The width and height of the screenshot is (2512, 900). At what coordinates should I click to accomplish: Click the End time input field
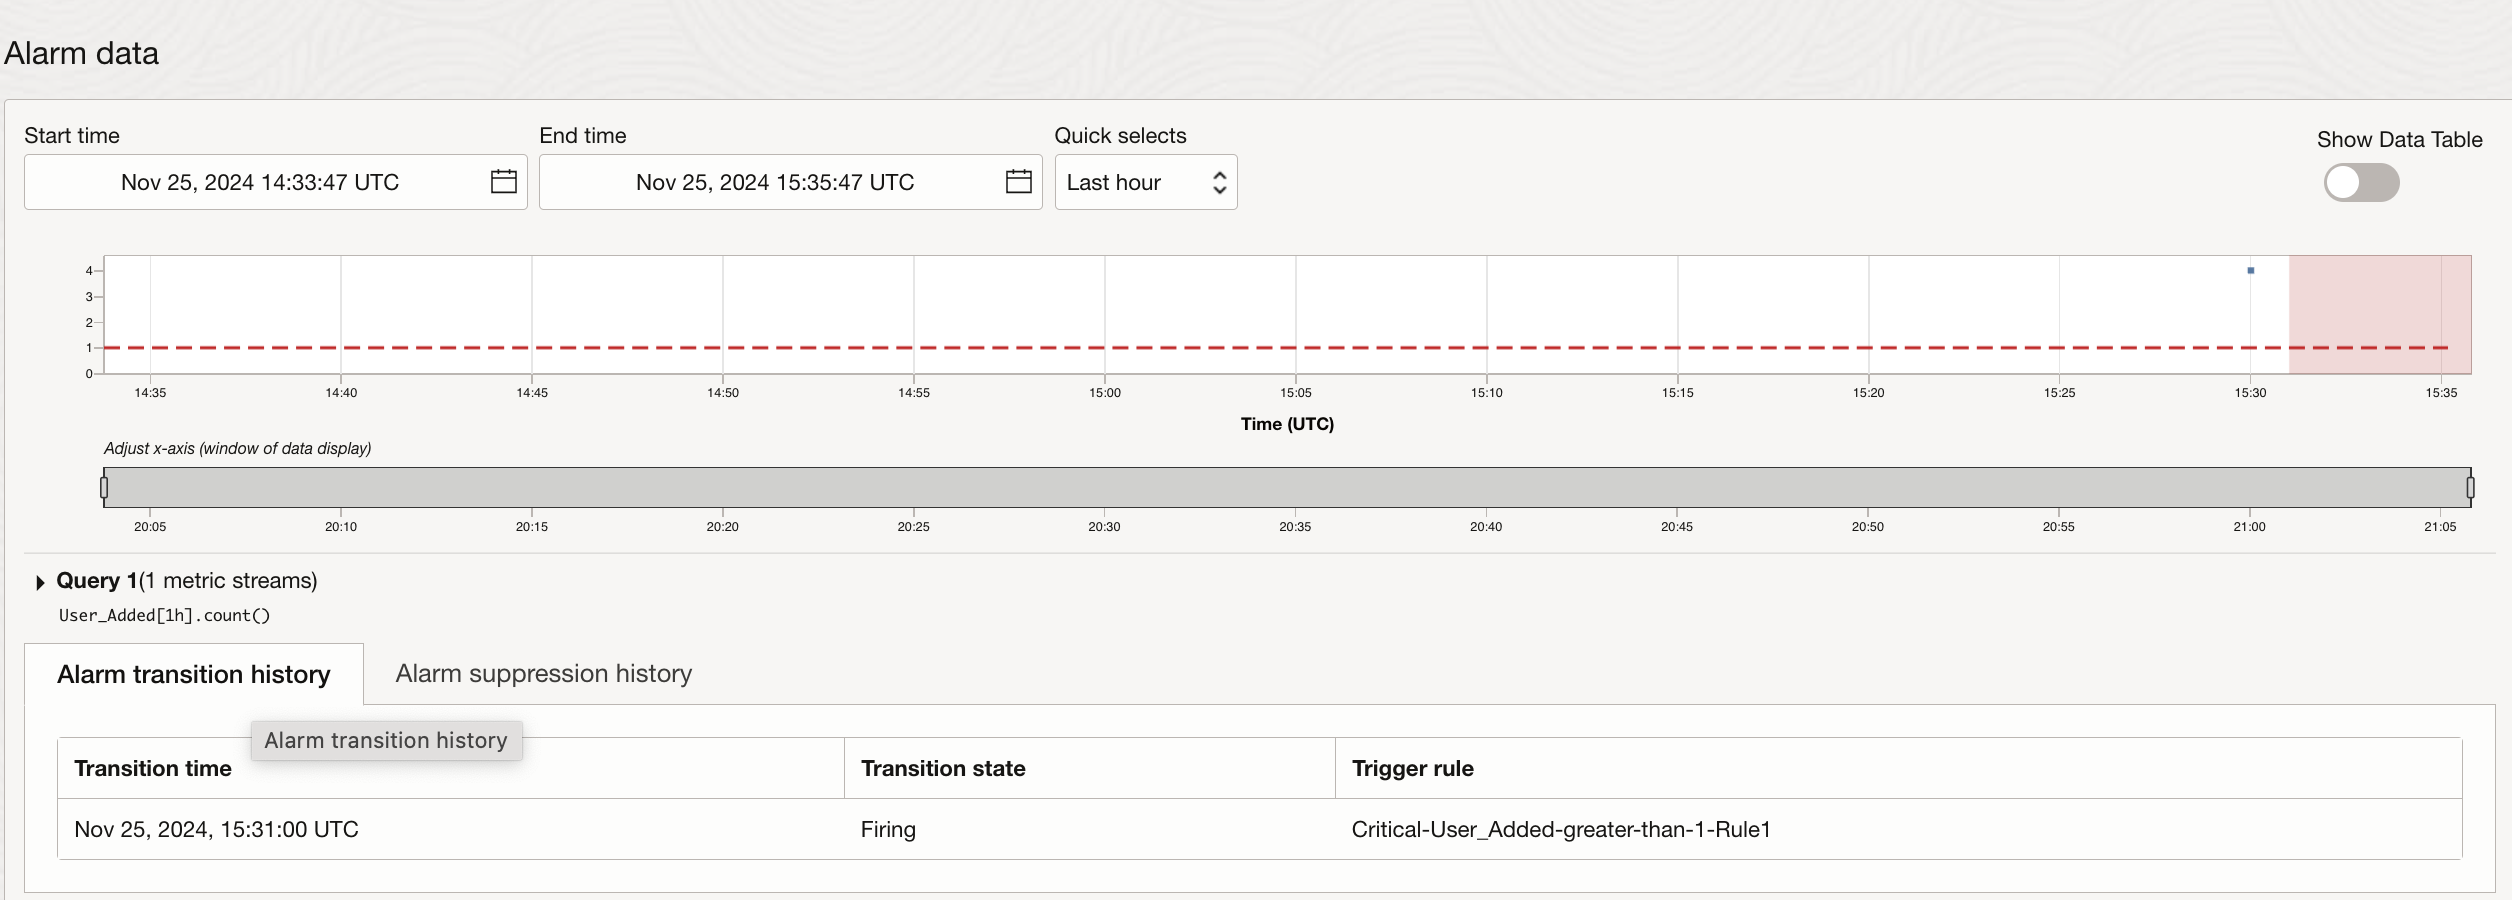click(775, 182)
